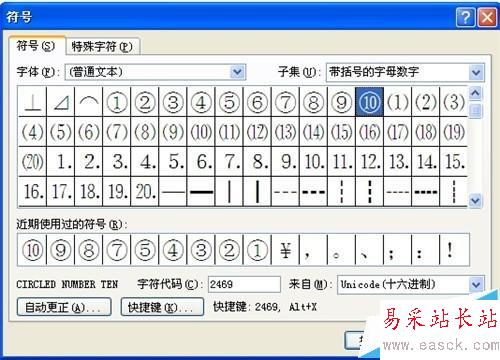Pick recently used exclamation mark symbol
Viewport: 500px width, 360px height.
454,250
